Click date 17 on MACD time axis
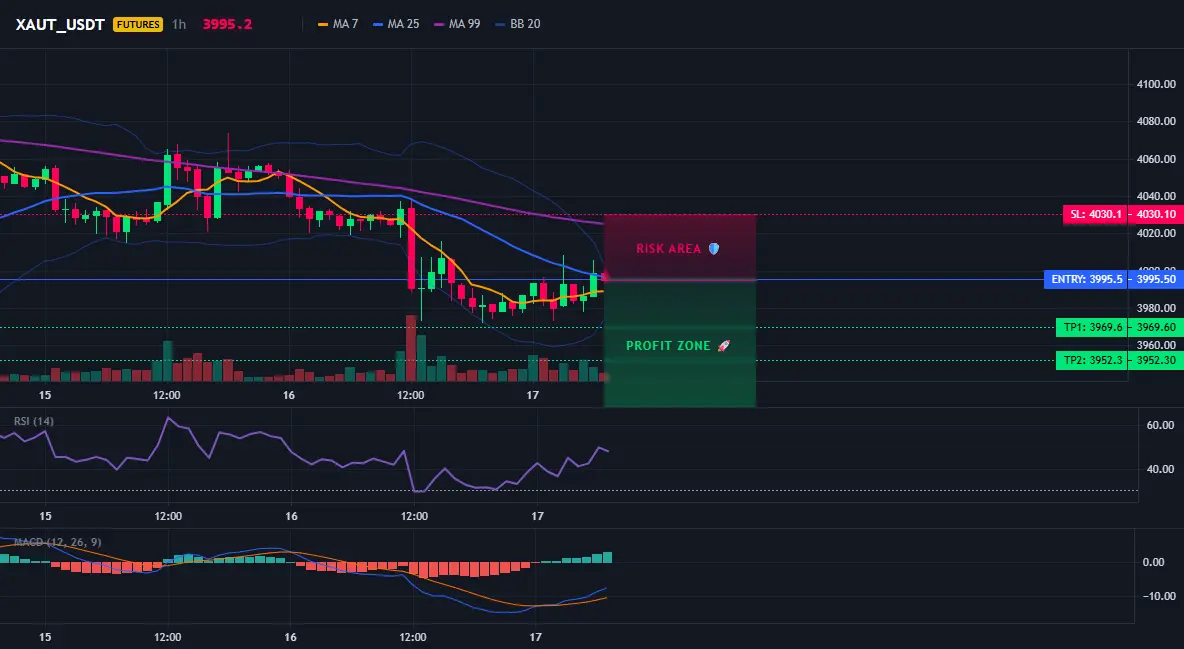The width and height of the screenshot is (1184, 649). click(x=535, y=637)
